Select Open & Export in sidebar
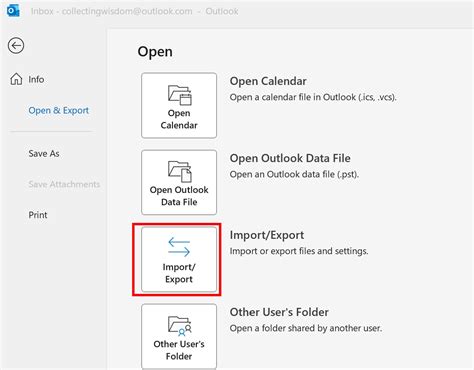Image resolution: width=474 pixels, height=370 pixels. click(59, 110)
